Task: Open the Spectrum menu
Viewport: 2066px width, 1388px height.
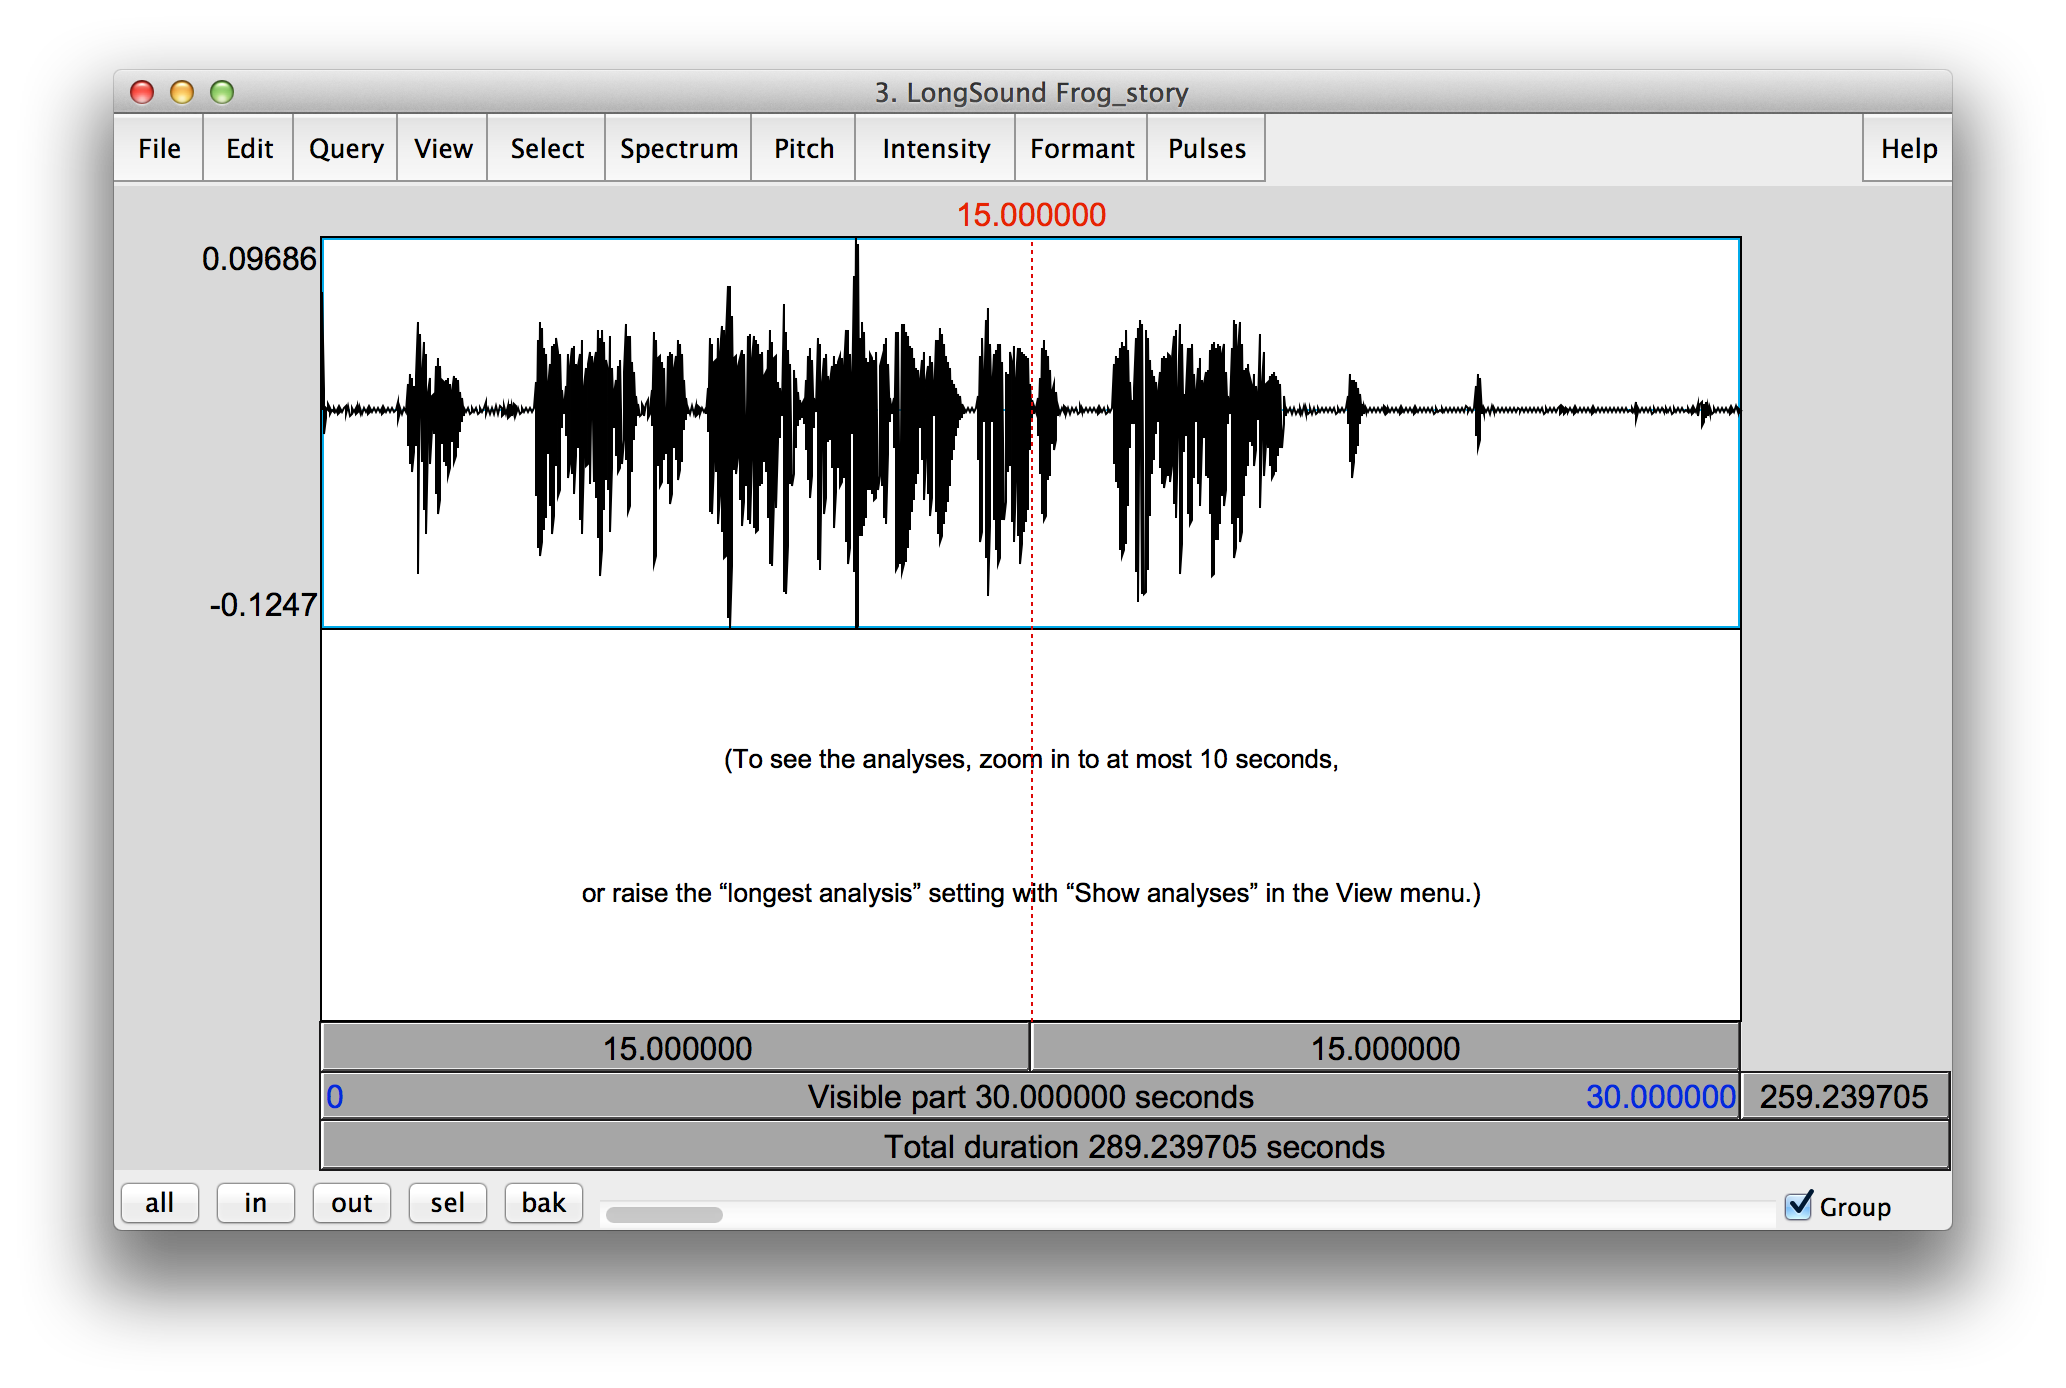Action: 679,148
